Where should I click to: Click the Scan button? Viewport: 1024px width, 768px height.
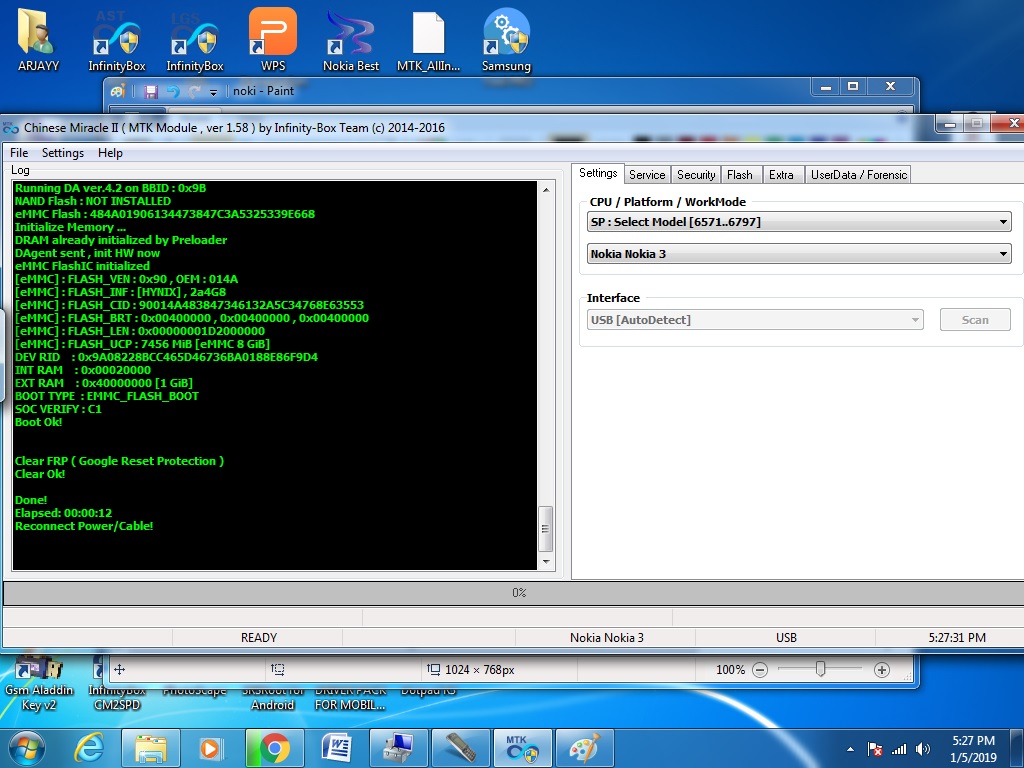click(x=975, y=320)
